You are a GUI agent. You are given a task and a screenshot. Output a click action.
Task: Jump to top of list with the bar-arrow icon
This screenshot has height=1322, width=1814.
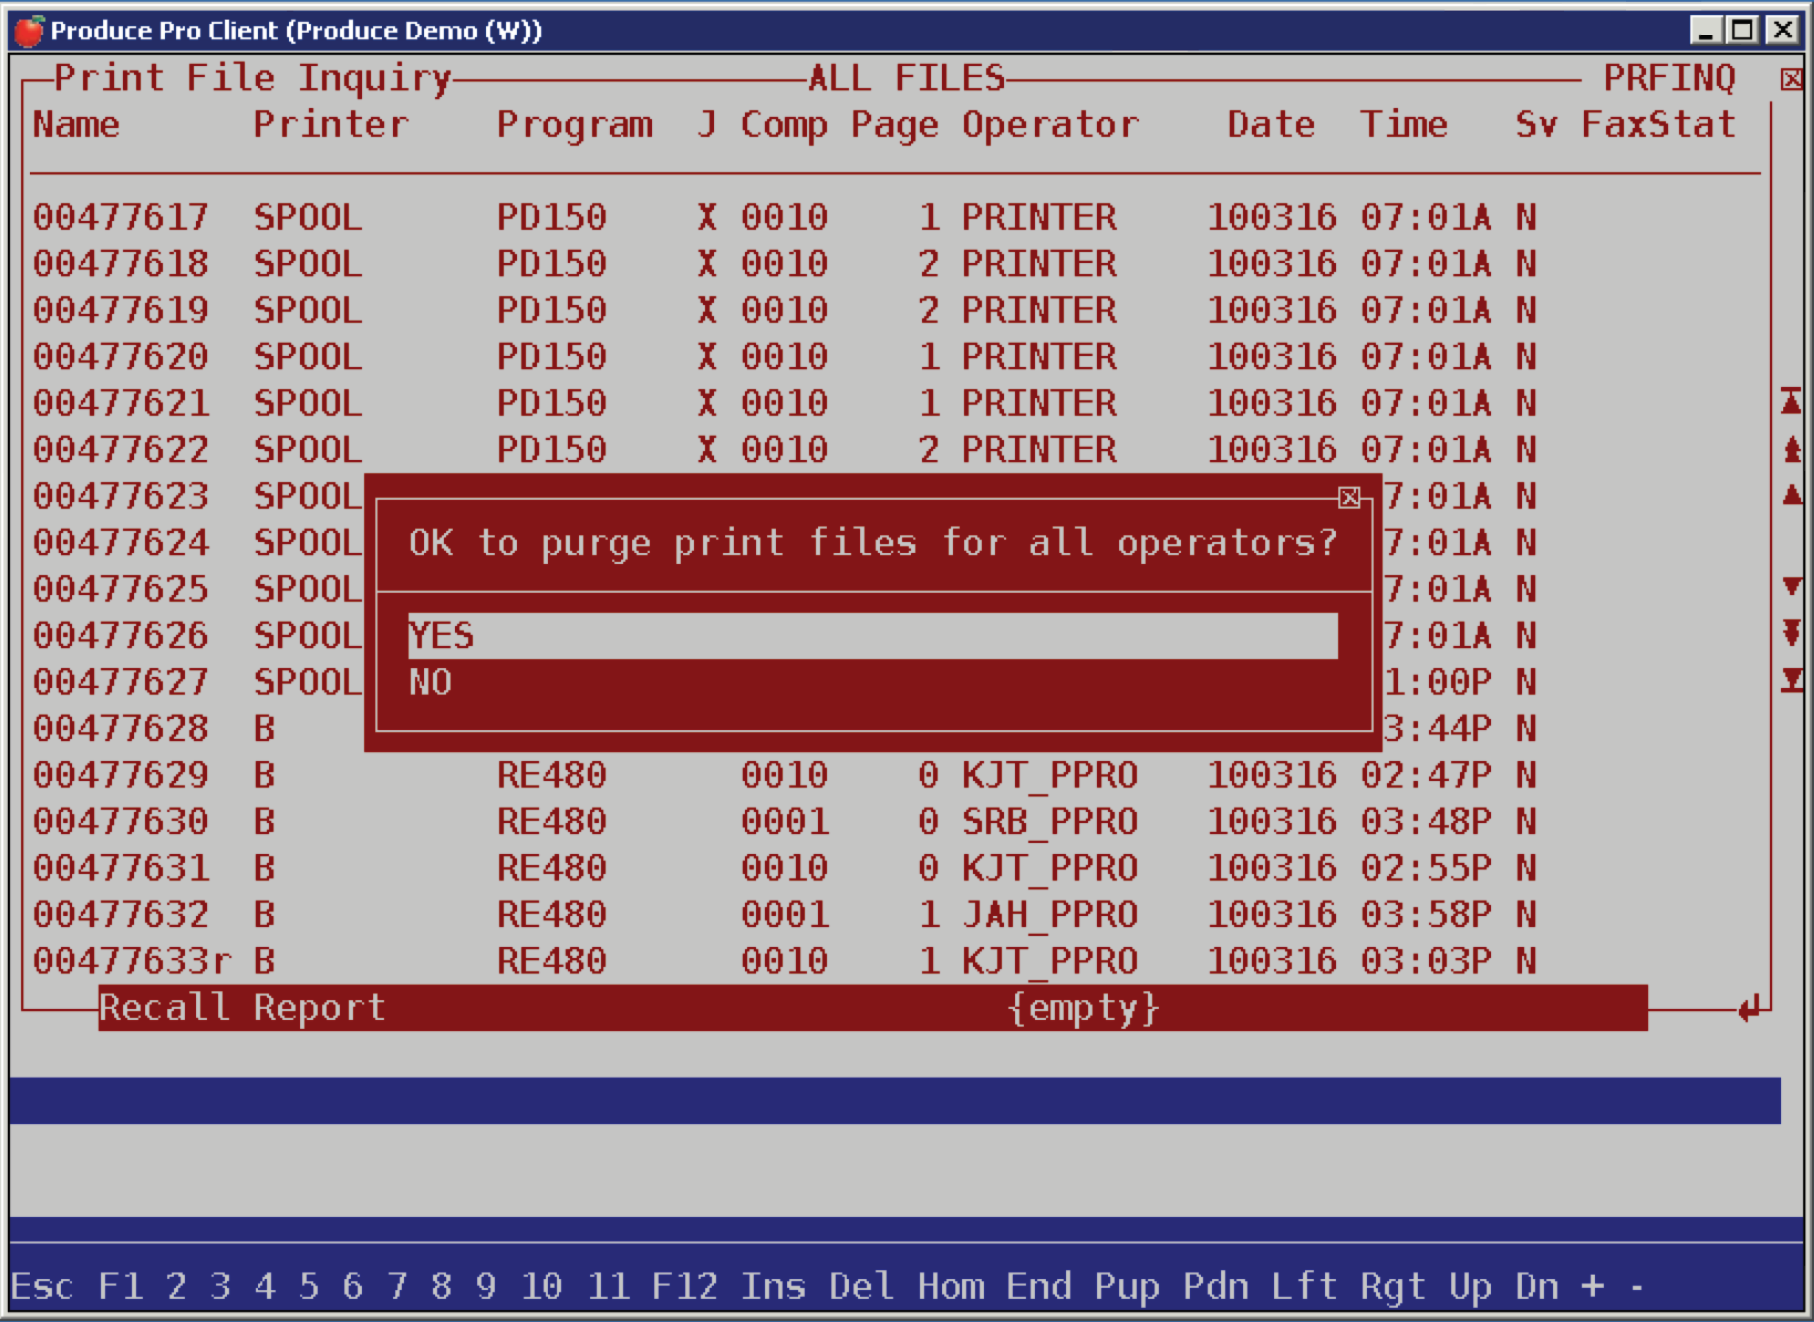[1791, 402]
